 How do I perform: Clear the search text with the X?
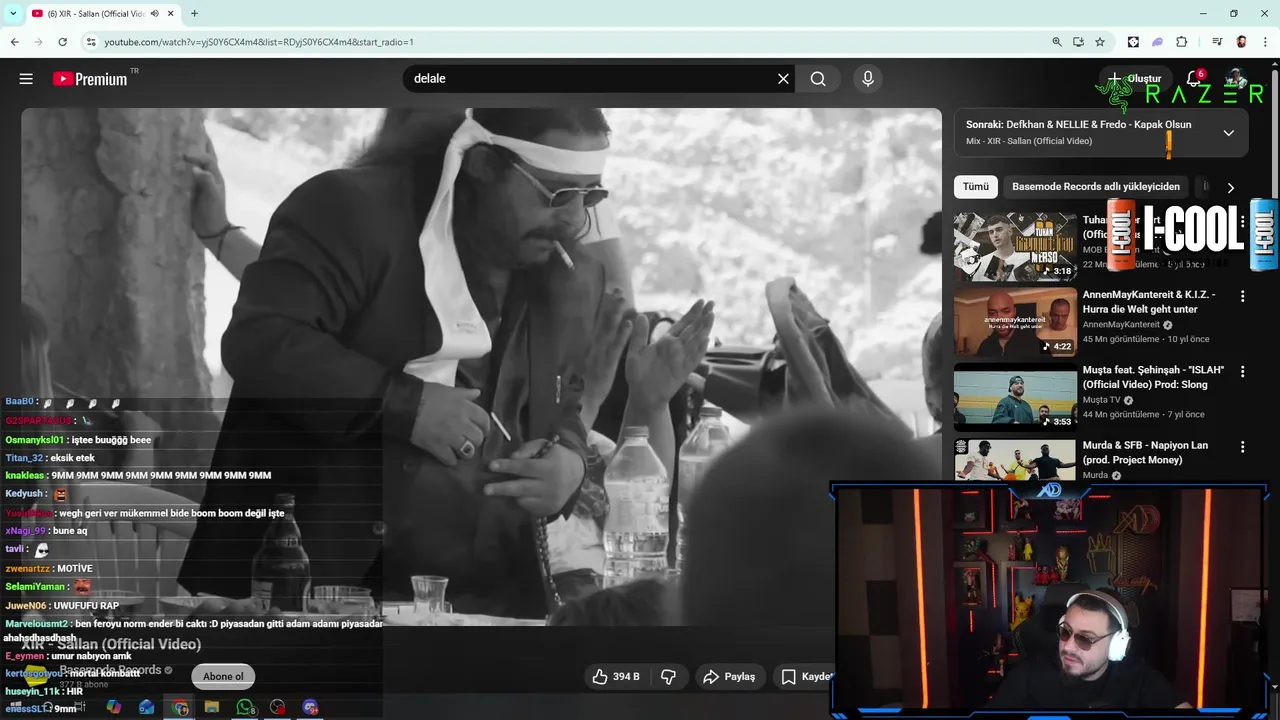coord(783,79)
